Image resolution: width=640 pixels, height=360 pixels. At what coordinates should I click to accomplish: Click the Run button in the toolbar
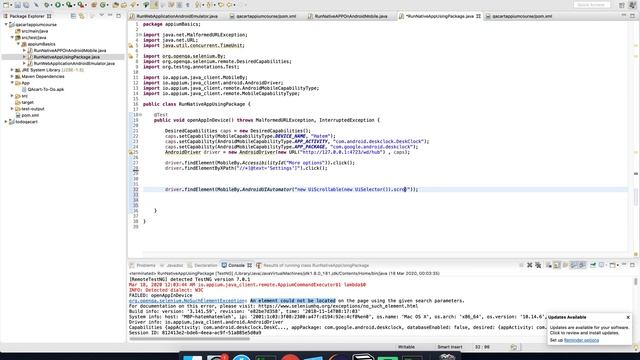(58, 5)
